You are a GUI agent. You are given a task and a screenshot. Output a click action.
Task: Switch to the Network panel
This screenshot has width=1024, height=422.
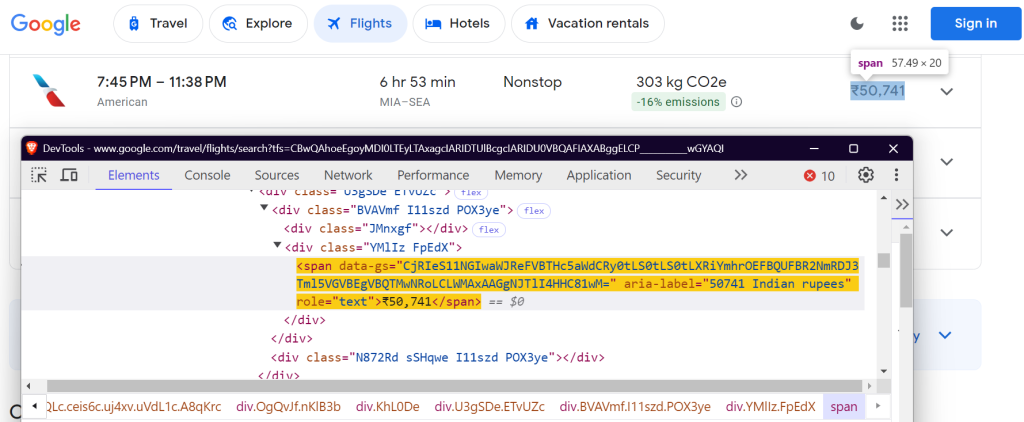coord(348,175)
